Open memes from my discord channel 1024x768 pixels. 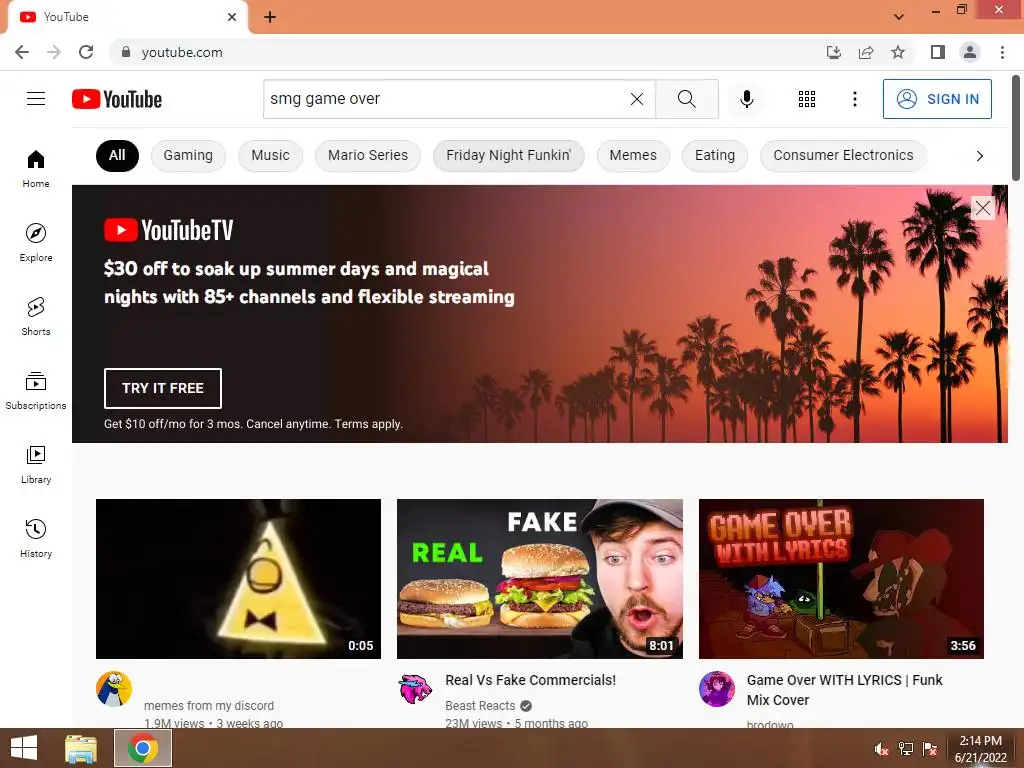[x=209, y=705]
